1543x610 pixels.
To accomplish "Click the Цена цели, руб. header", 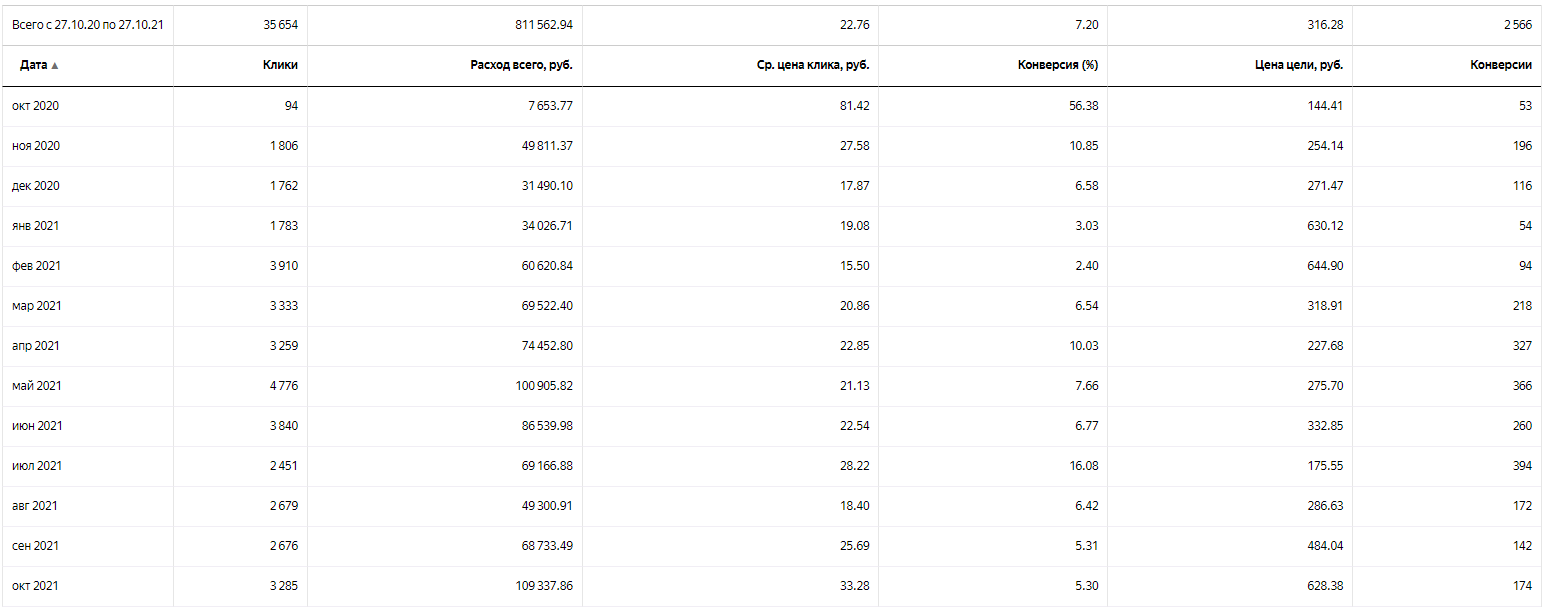I will coord(1300,65).
